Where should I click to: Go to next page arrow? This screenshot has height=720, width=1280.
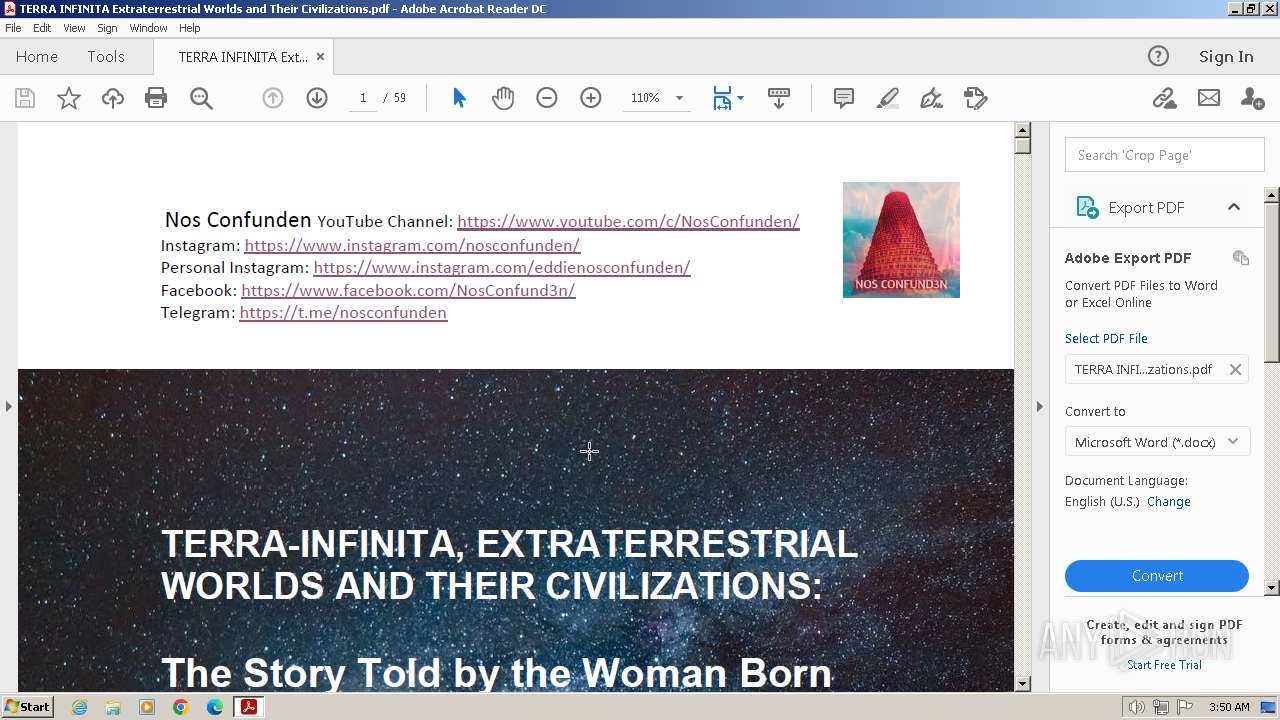317,98
